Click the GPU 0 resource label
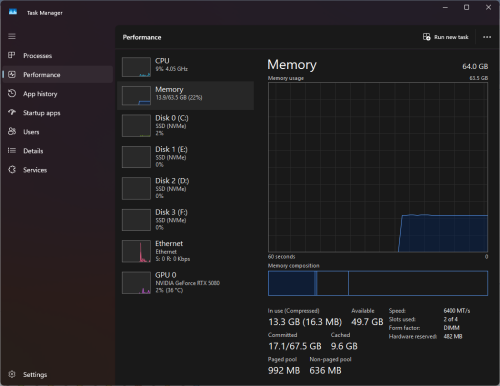This screenshot has height=386, width=500. [166, 275]
